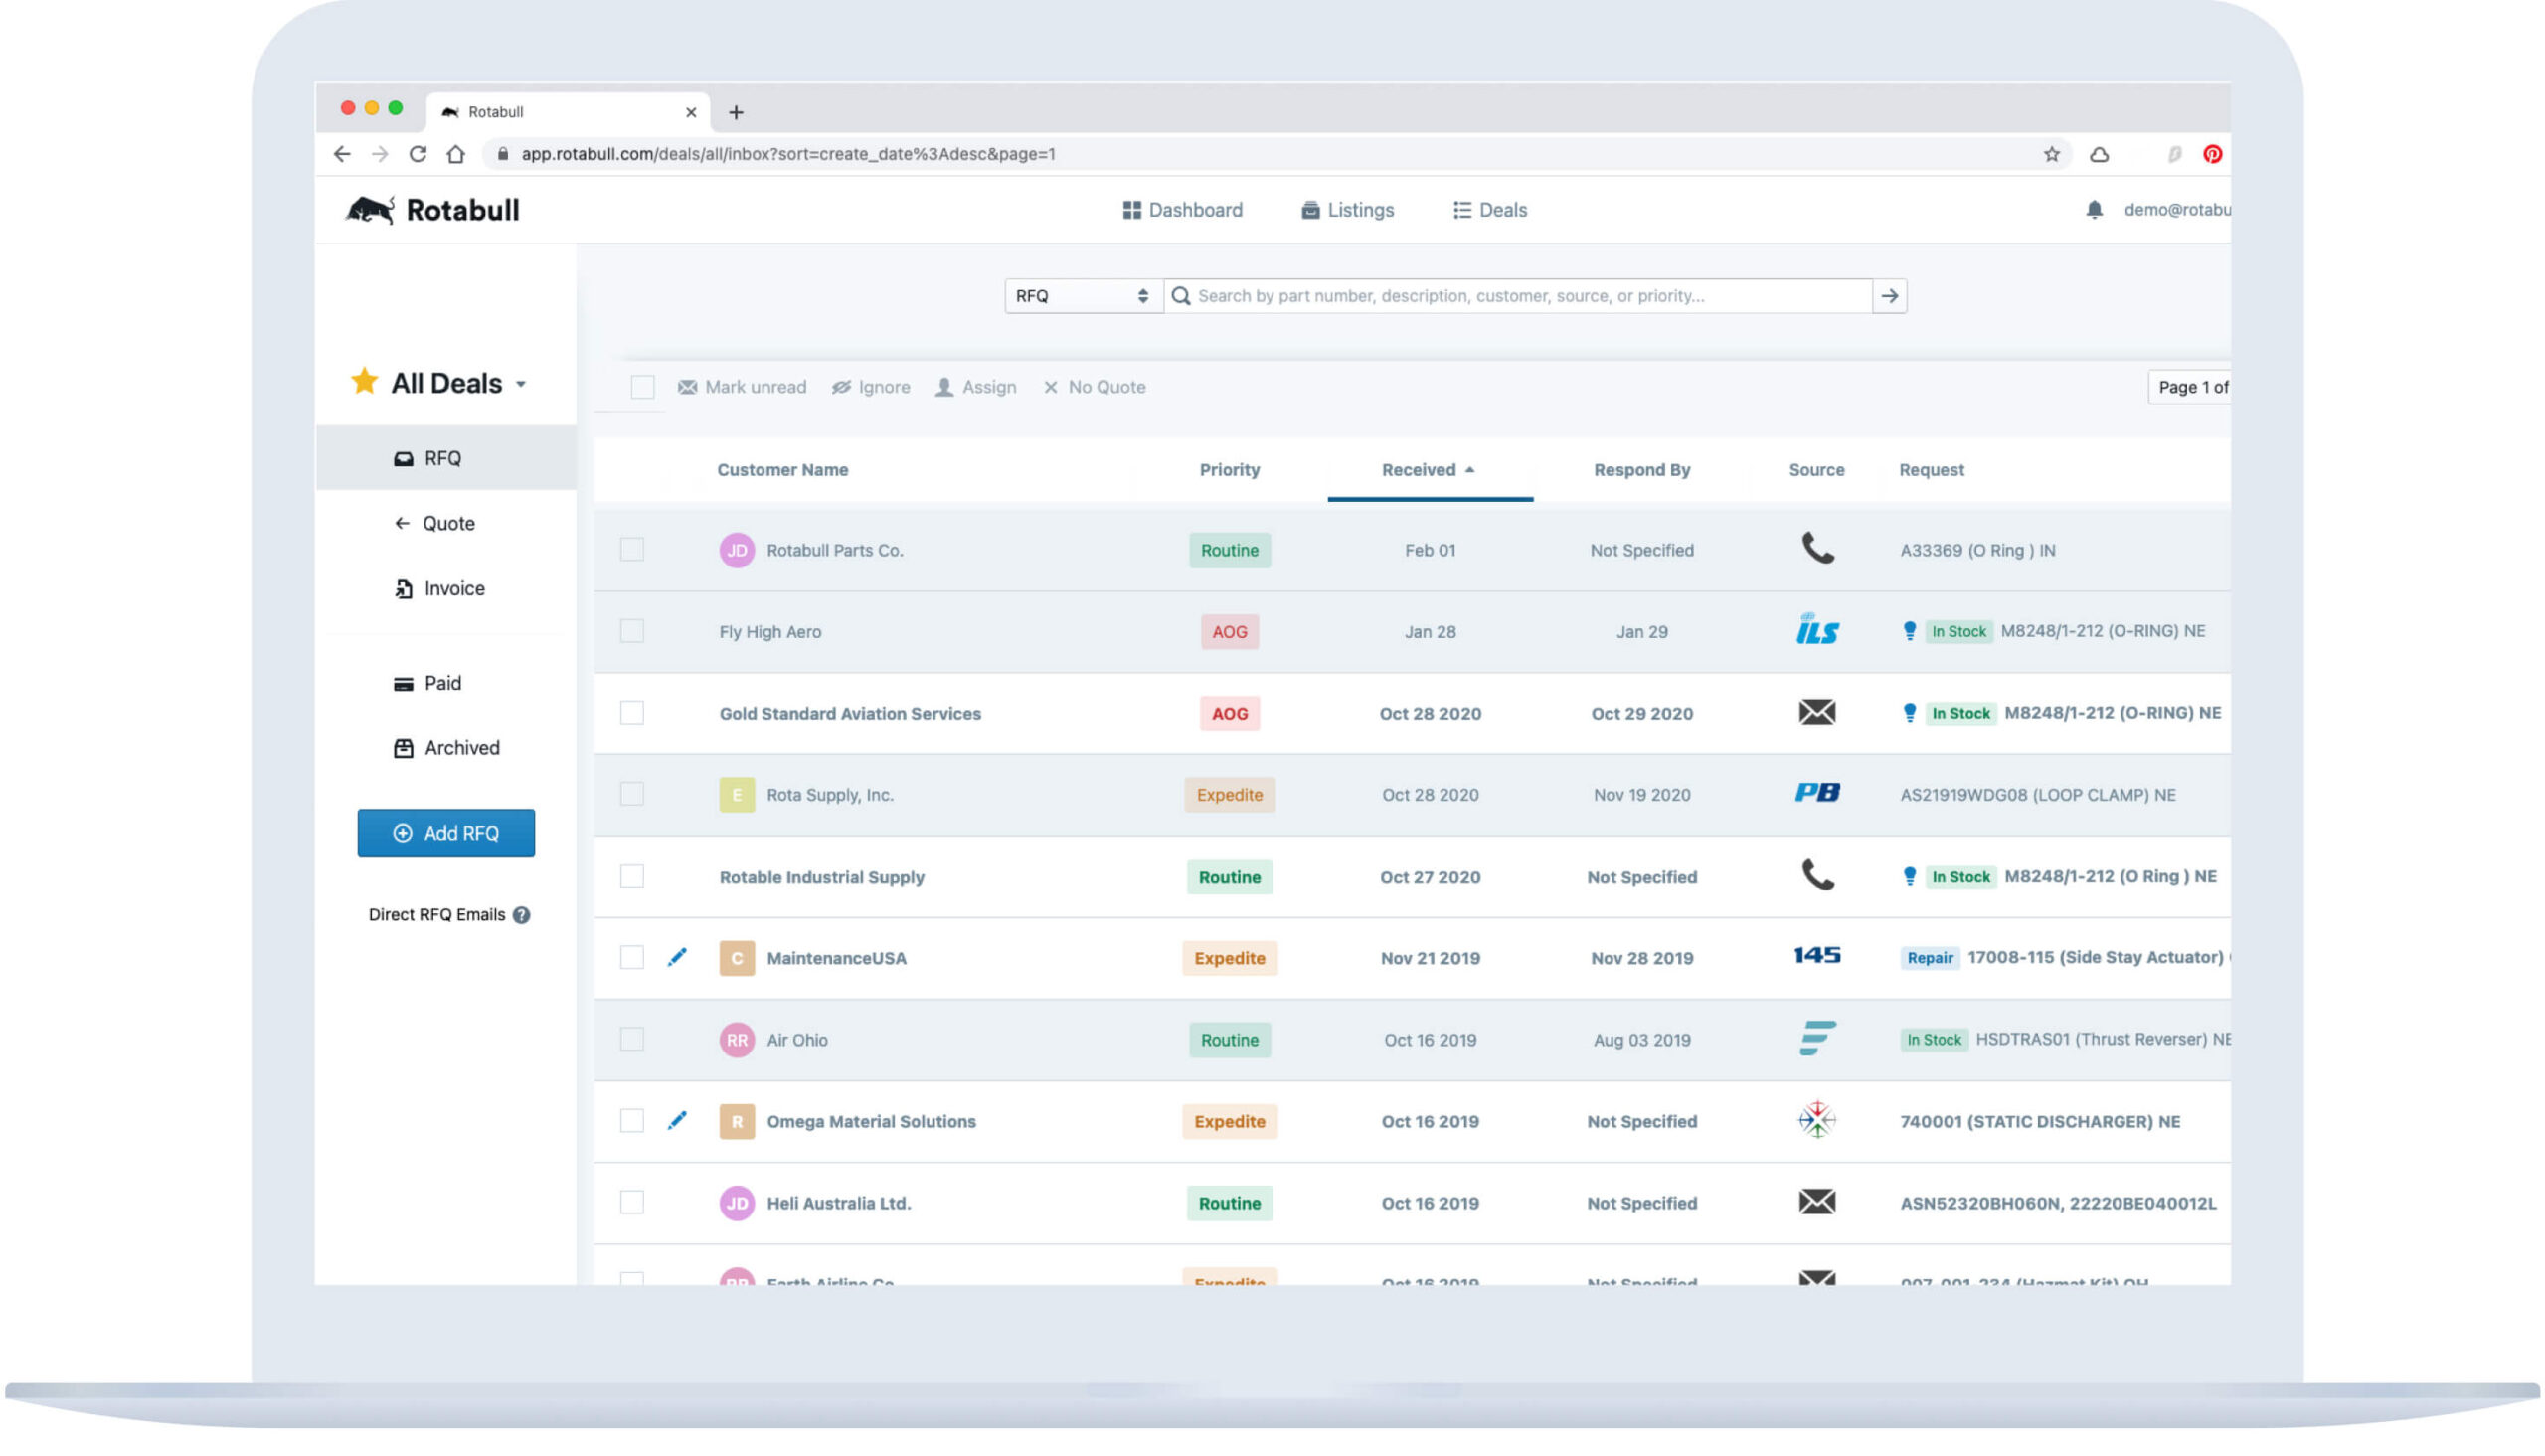Click the pencil edit icon beside MaintenanceUSA
2545x1456 pixels.
tap(677, 957)
